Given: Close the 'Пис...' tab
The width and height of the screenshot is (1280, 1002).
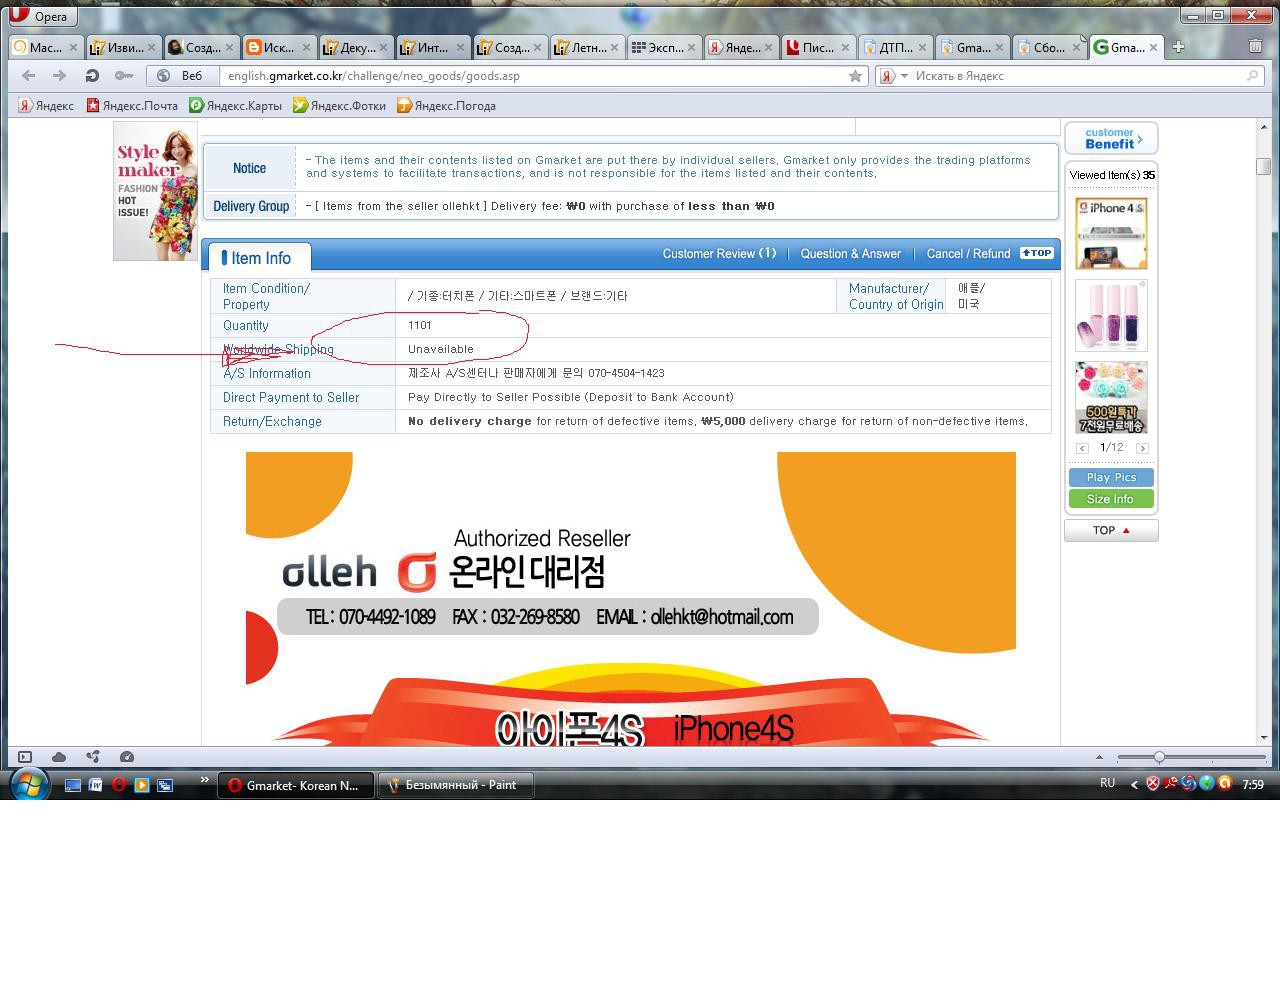Looking at the screenshot, I should [845, 47].
